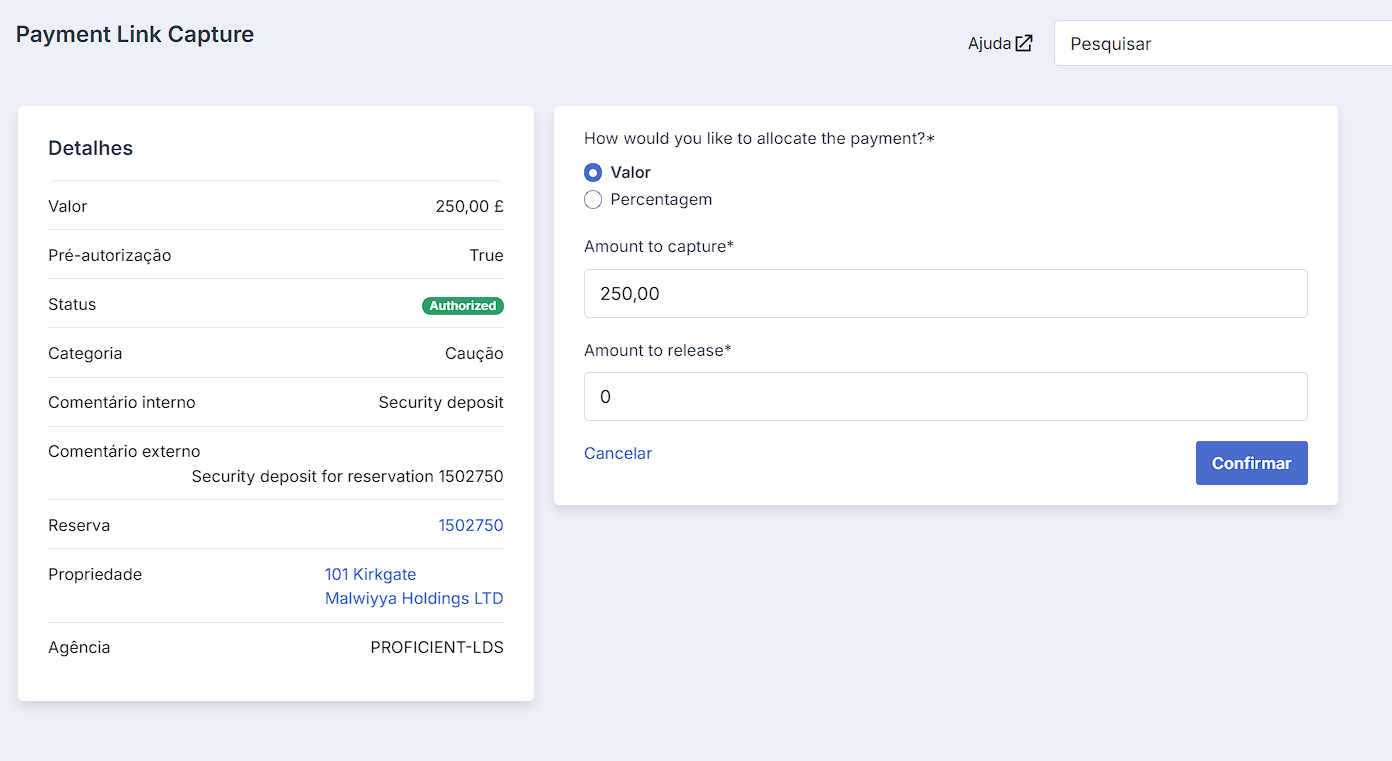Click the Amount to release field
The height and width of the screenshot is (761, 1392).
pos(946,397)
